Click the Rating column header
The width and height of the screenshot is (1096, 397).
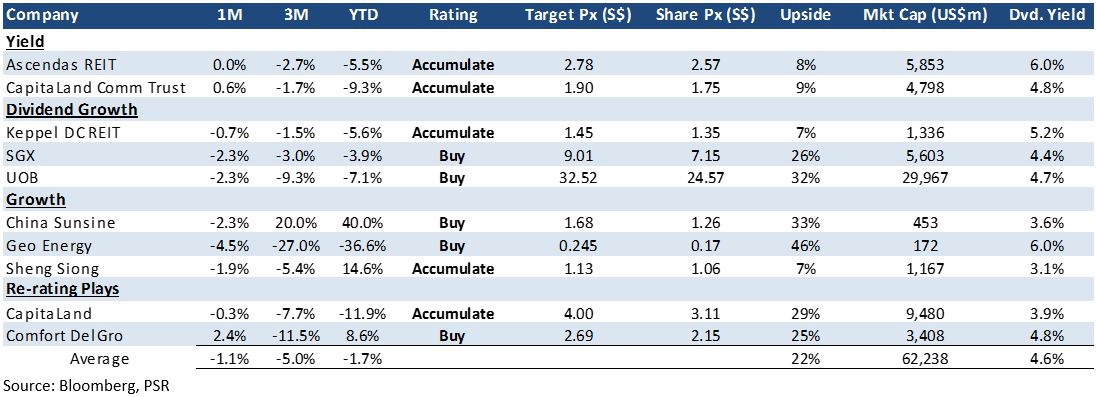[x=453, y=15]
